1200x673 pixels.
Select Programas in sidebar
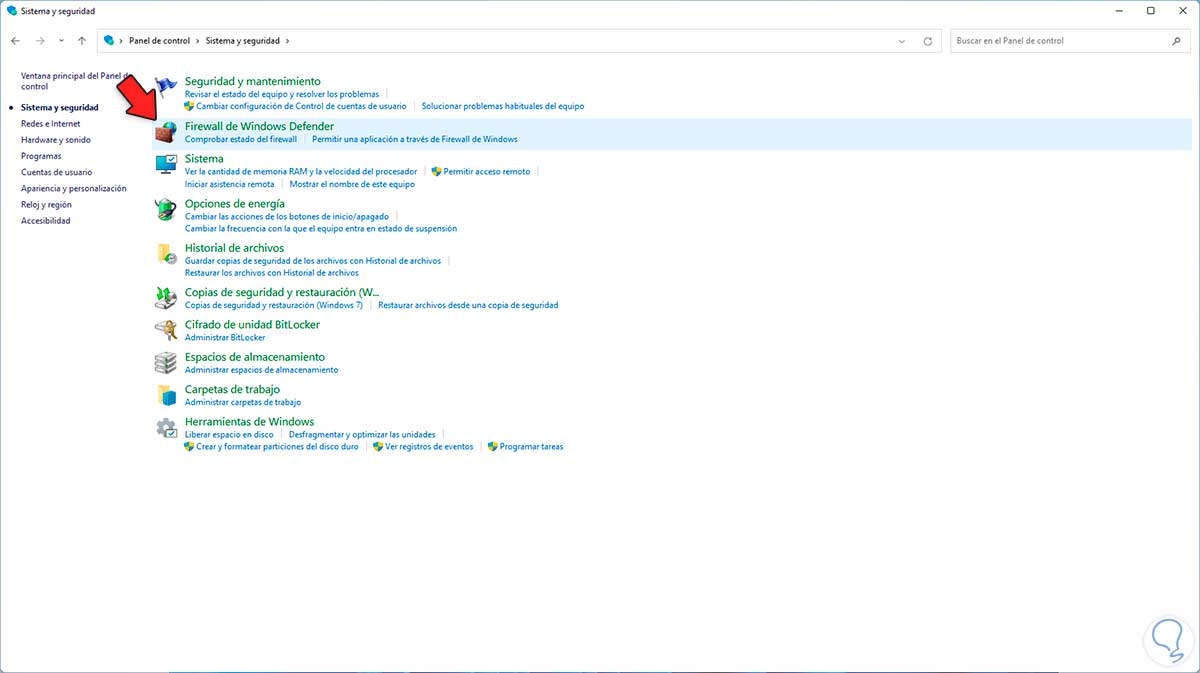coord(41,156)
